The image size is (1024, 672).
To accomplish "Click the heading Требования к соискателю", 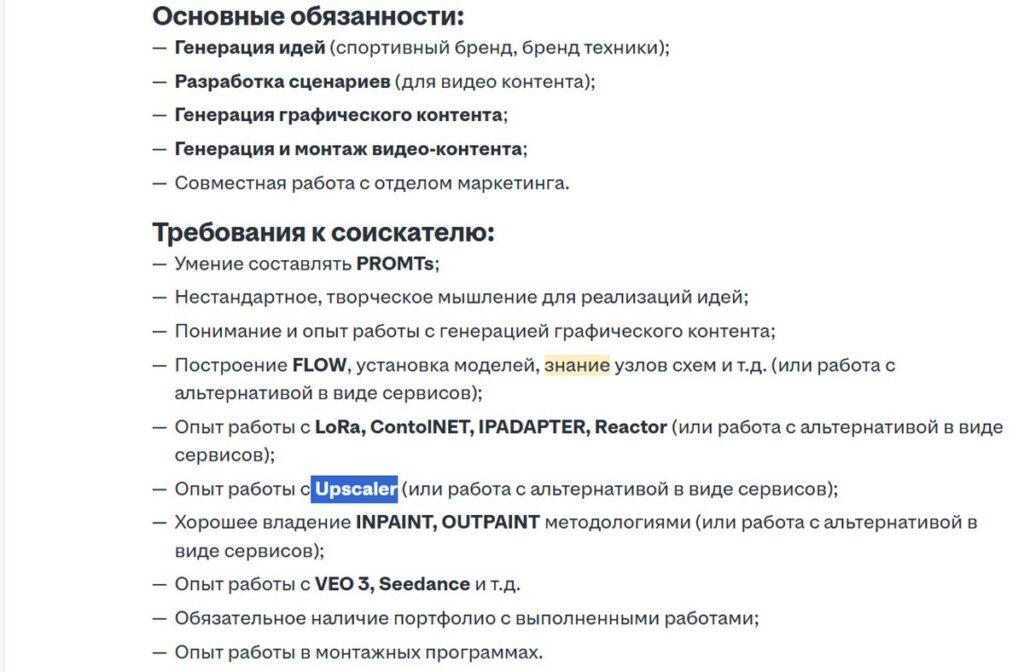I will click(x=323, y=232).
